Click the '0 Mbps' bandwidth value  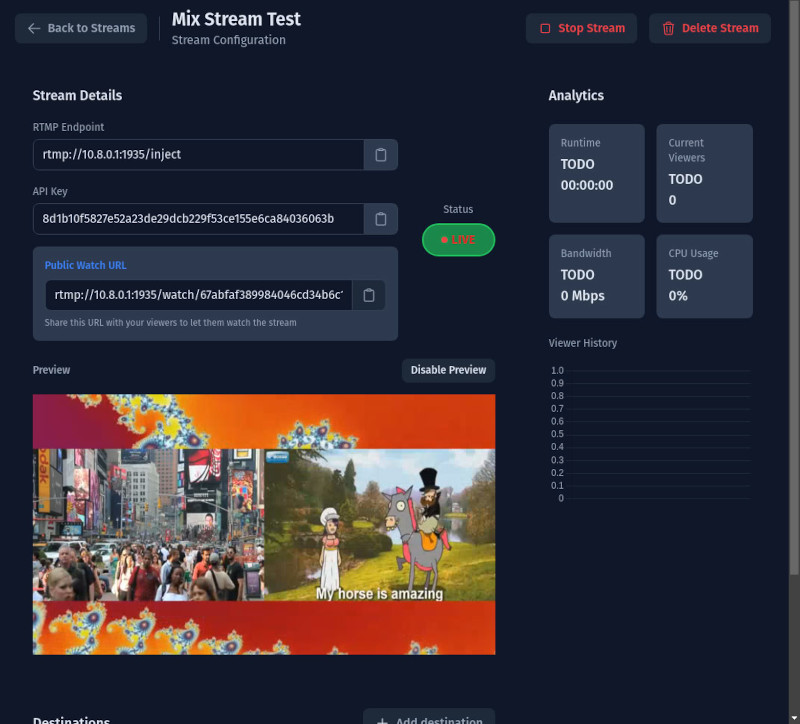583,296
